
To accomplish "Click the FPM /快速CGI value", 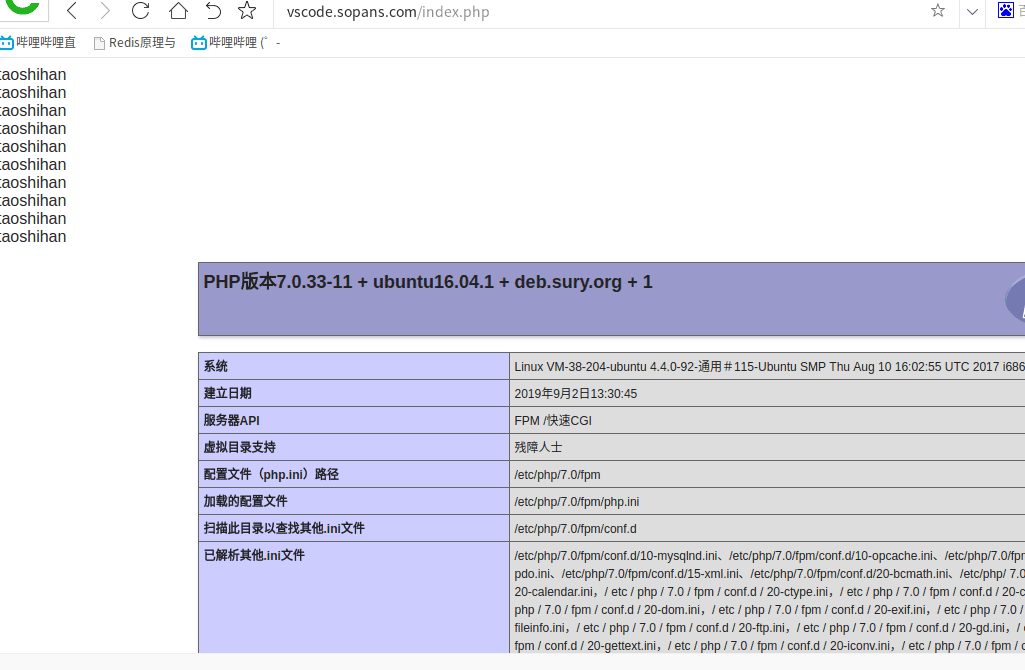I will coord(553,420).
